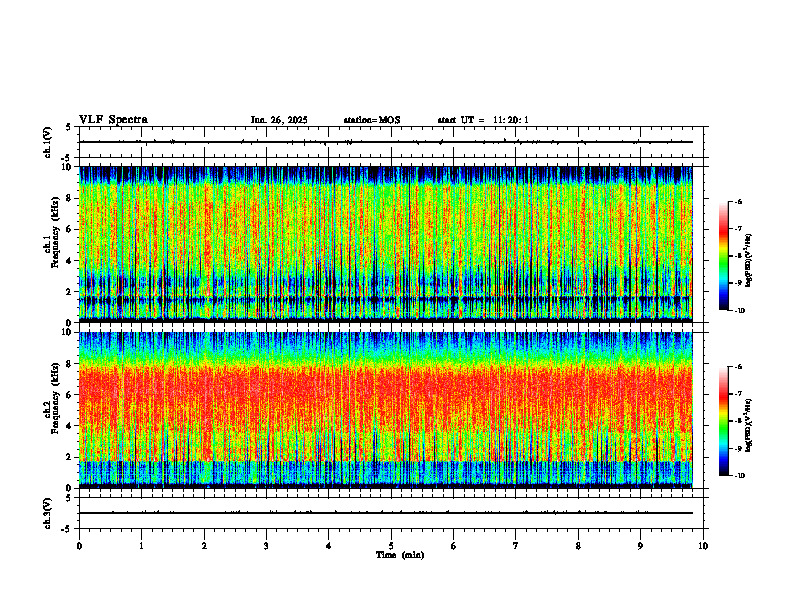Screen dimensions: 792x612
Task: Click the "-5" tick on ch.3(V) axis
Action: pos(67,529)
